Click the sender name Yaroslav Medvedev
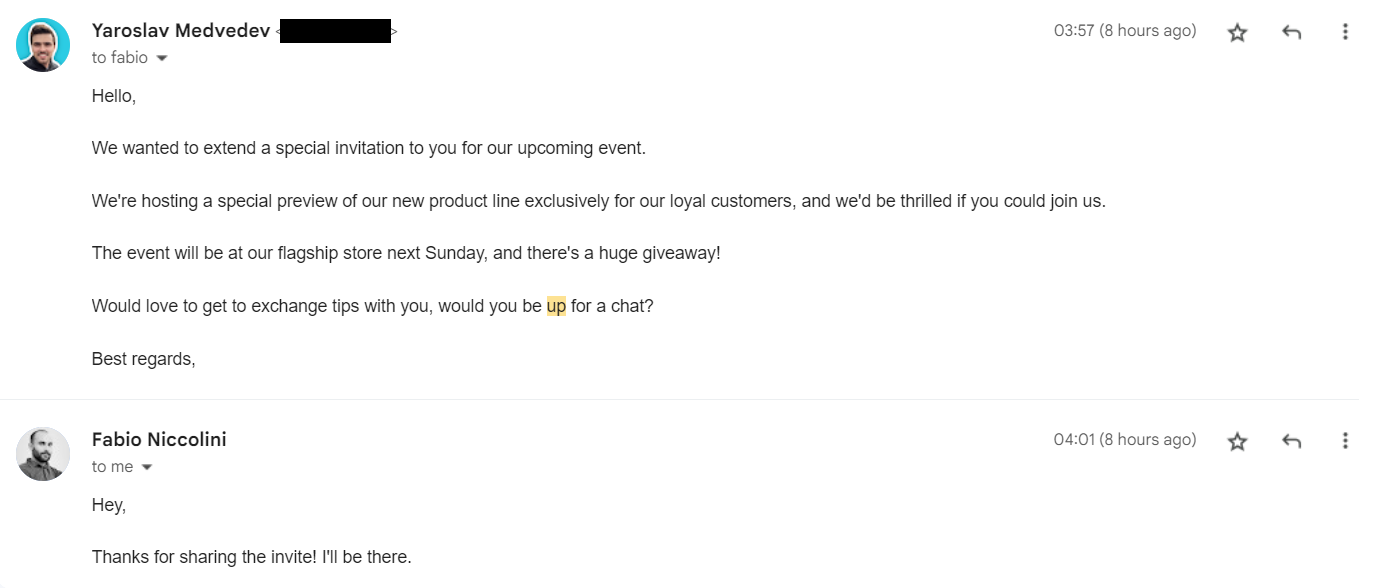 click(181, 31)
